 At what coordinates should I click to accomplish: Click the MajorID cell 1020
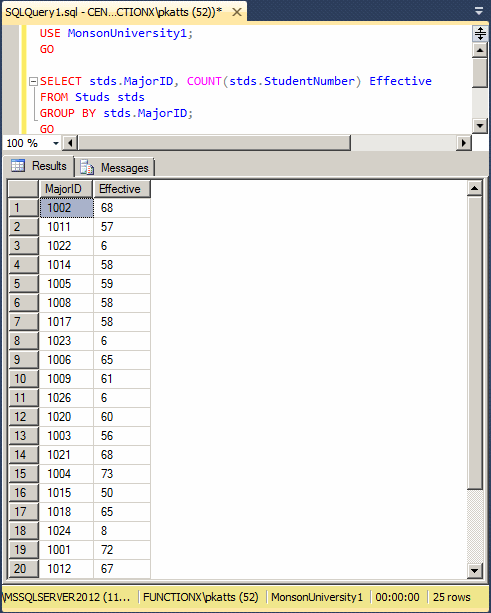point(66,417)
